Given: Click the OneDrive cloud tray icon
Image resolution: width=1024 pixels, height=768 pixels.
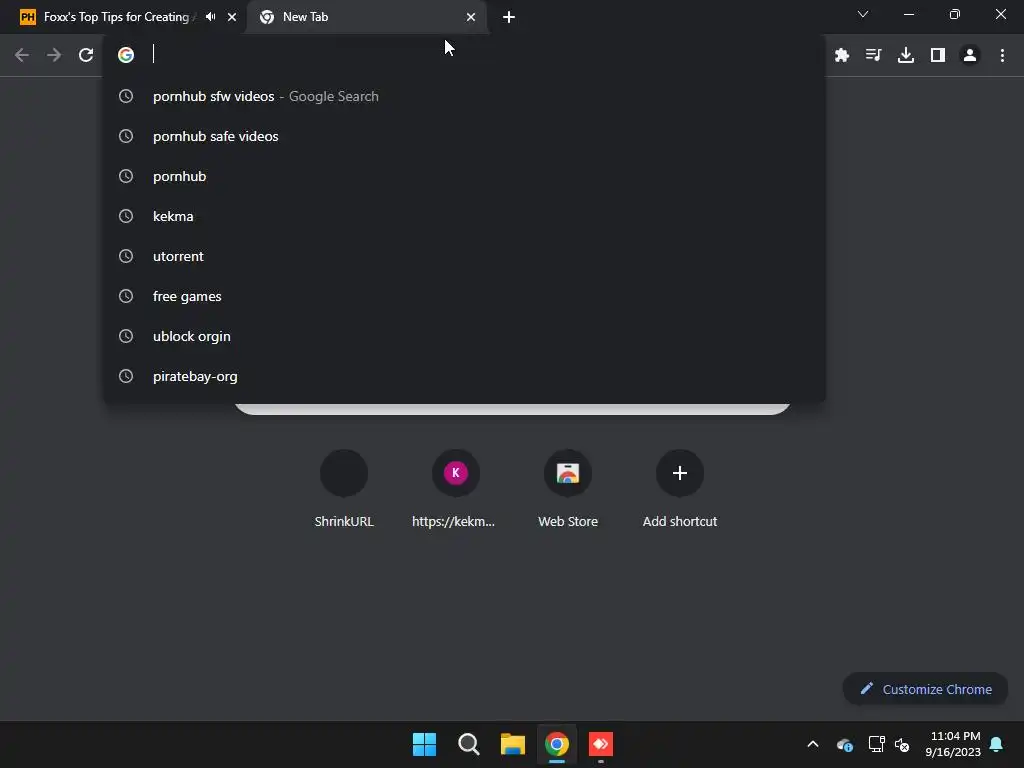Looking at the screenshot, I should click(844, 744).
